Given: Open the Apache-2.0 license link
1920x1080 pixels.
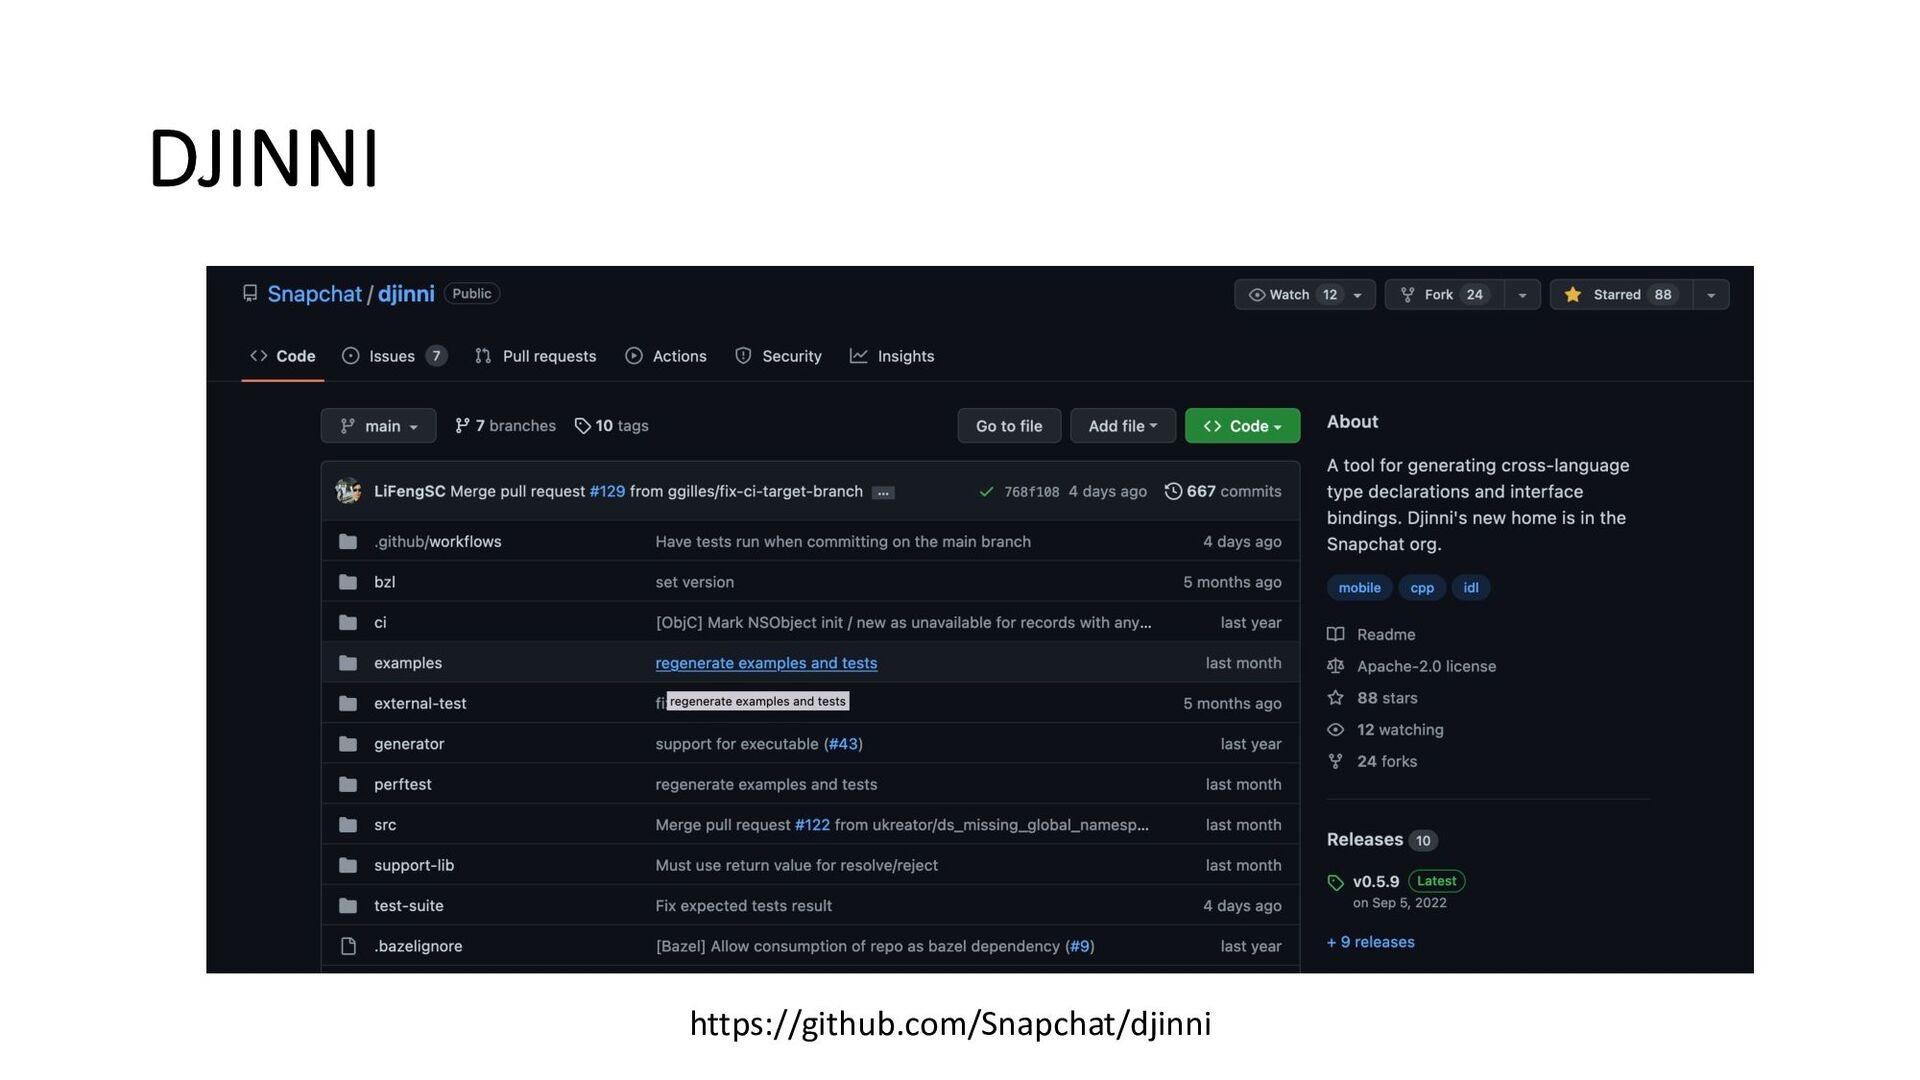Looking at the screenshot, I should (1426, 666).
